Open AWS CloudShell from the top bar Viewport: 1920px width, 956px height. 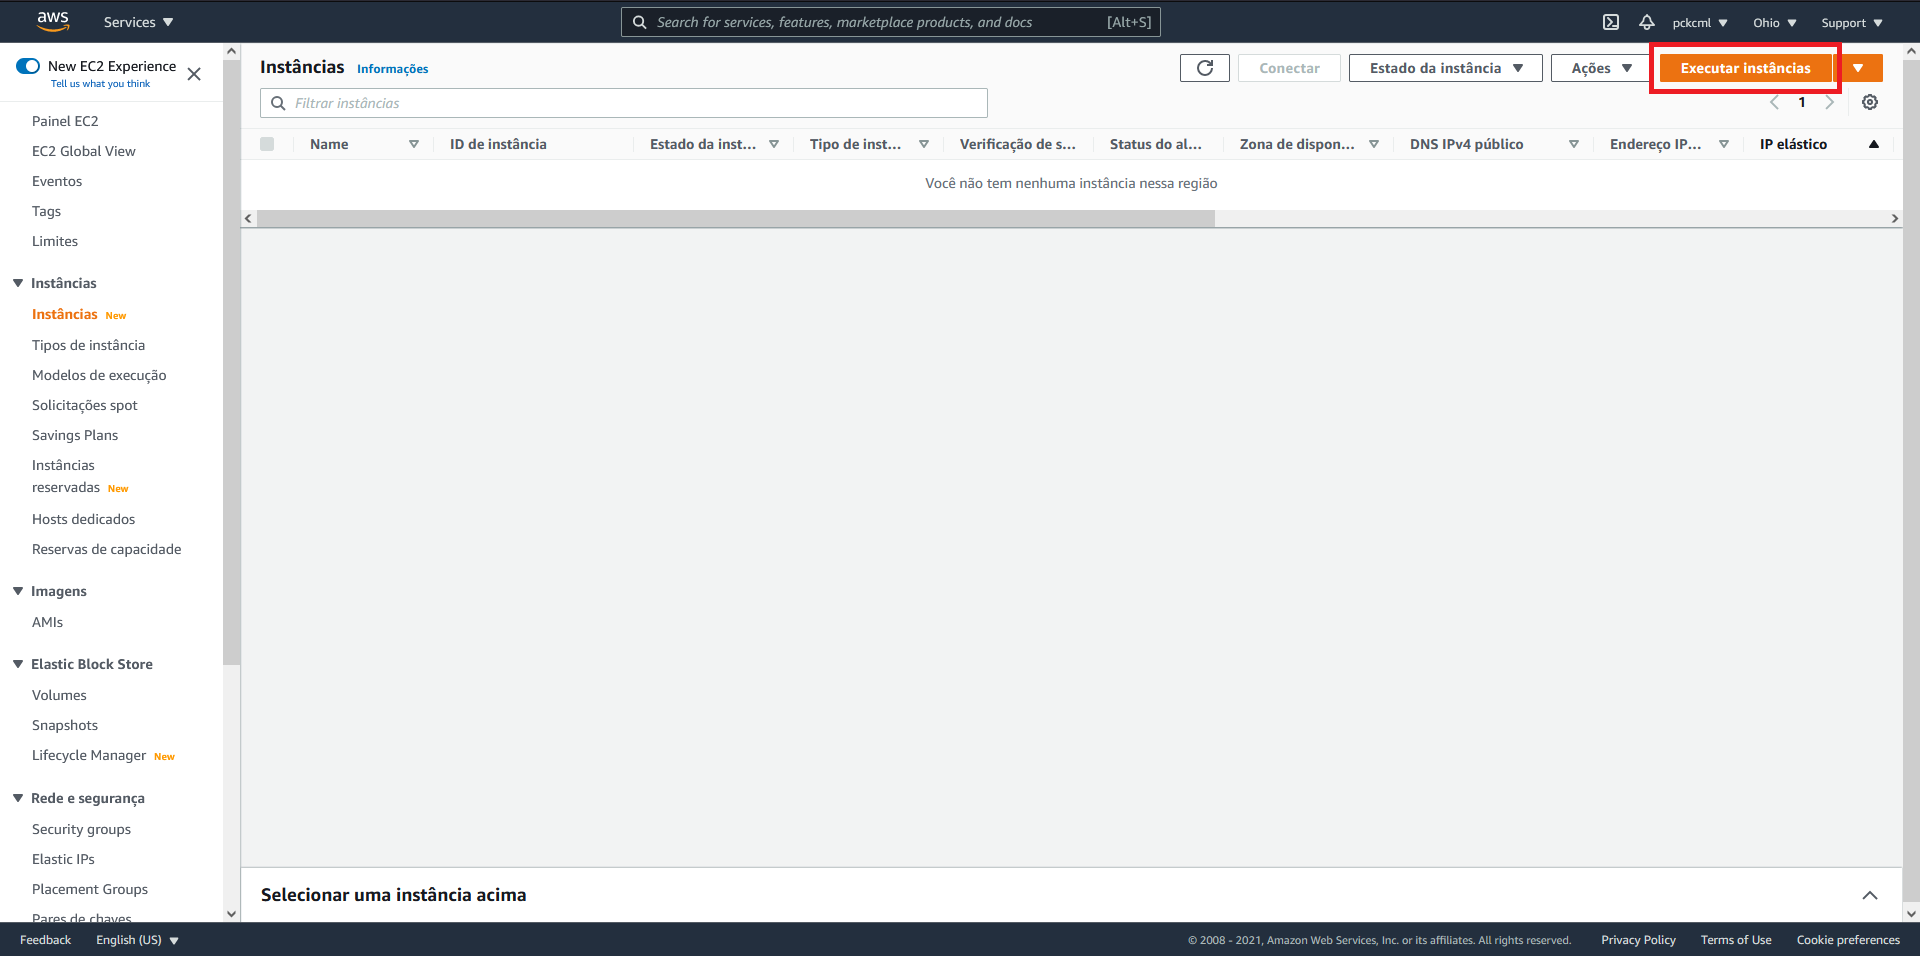click(1611, 21)
